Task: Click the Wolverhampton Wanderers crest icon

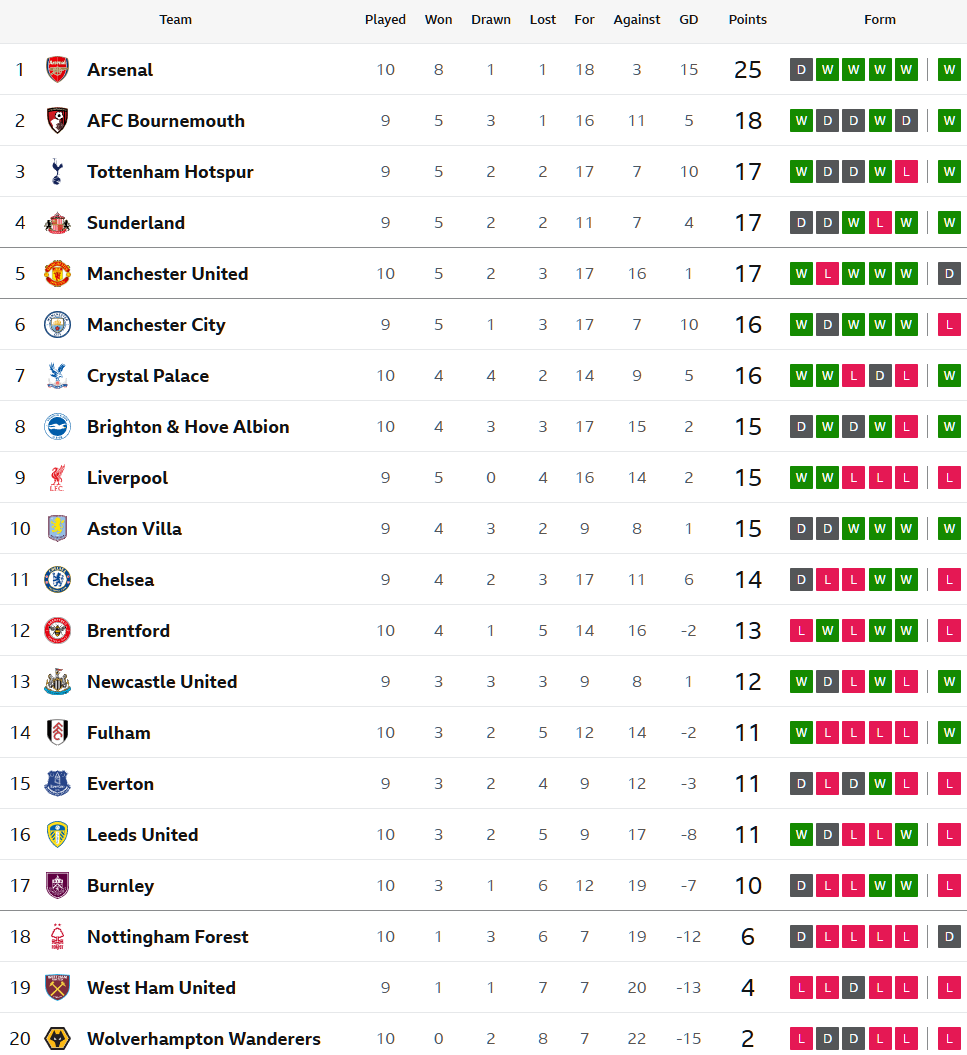Action: pyautogui.click(x=57, y=1039)
